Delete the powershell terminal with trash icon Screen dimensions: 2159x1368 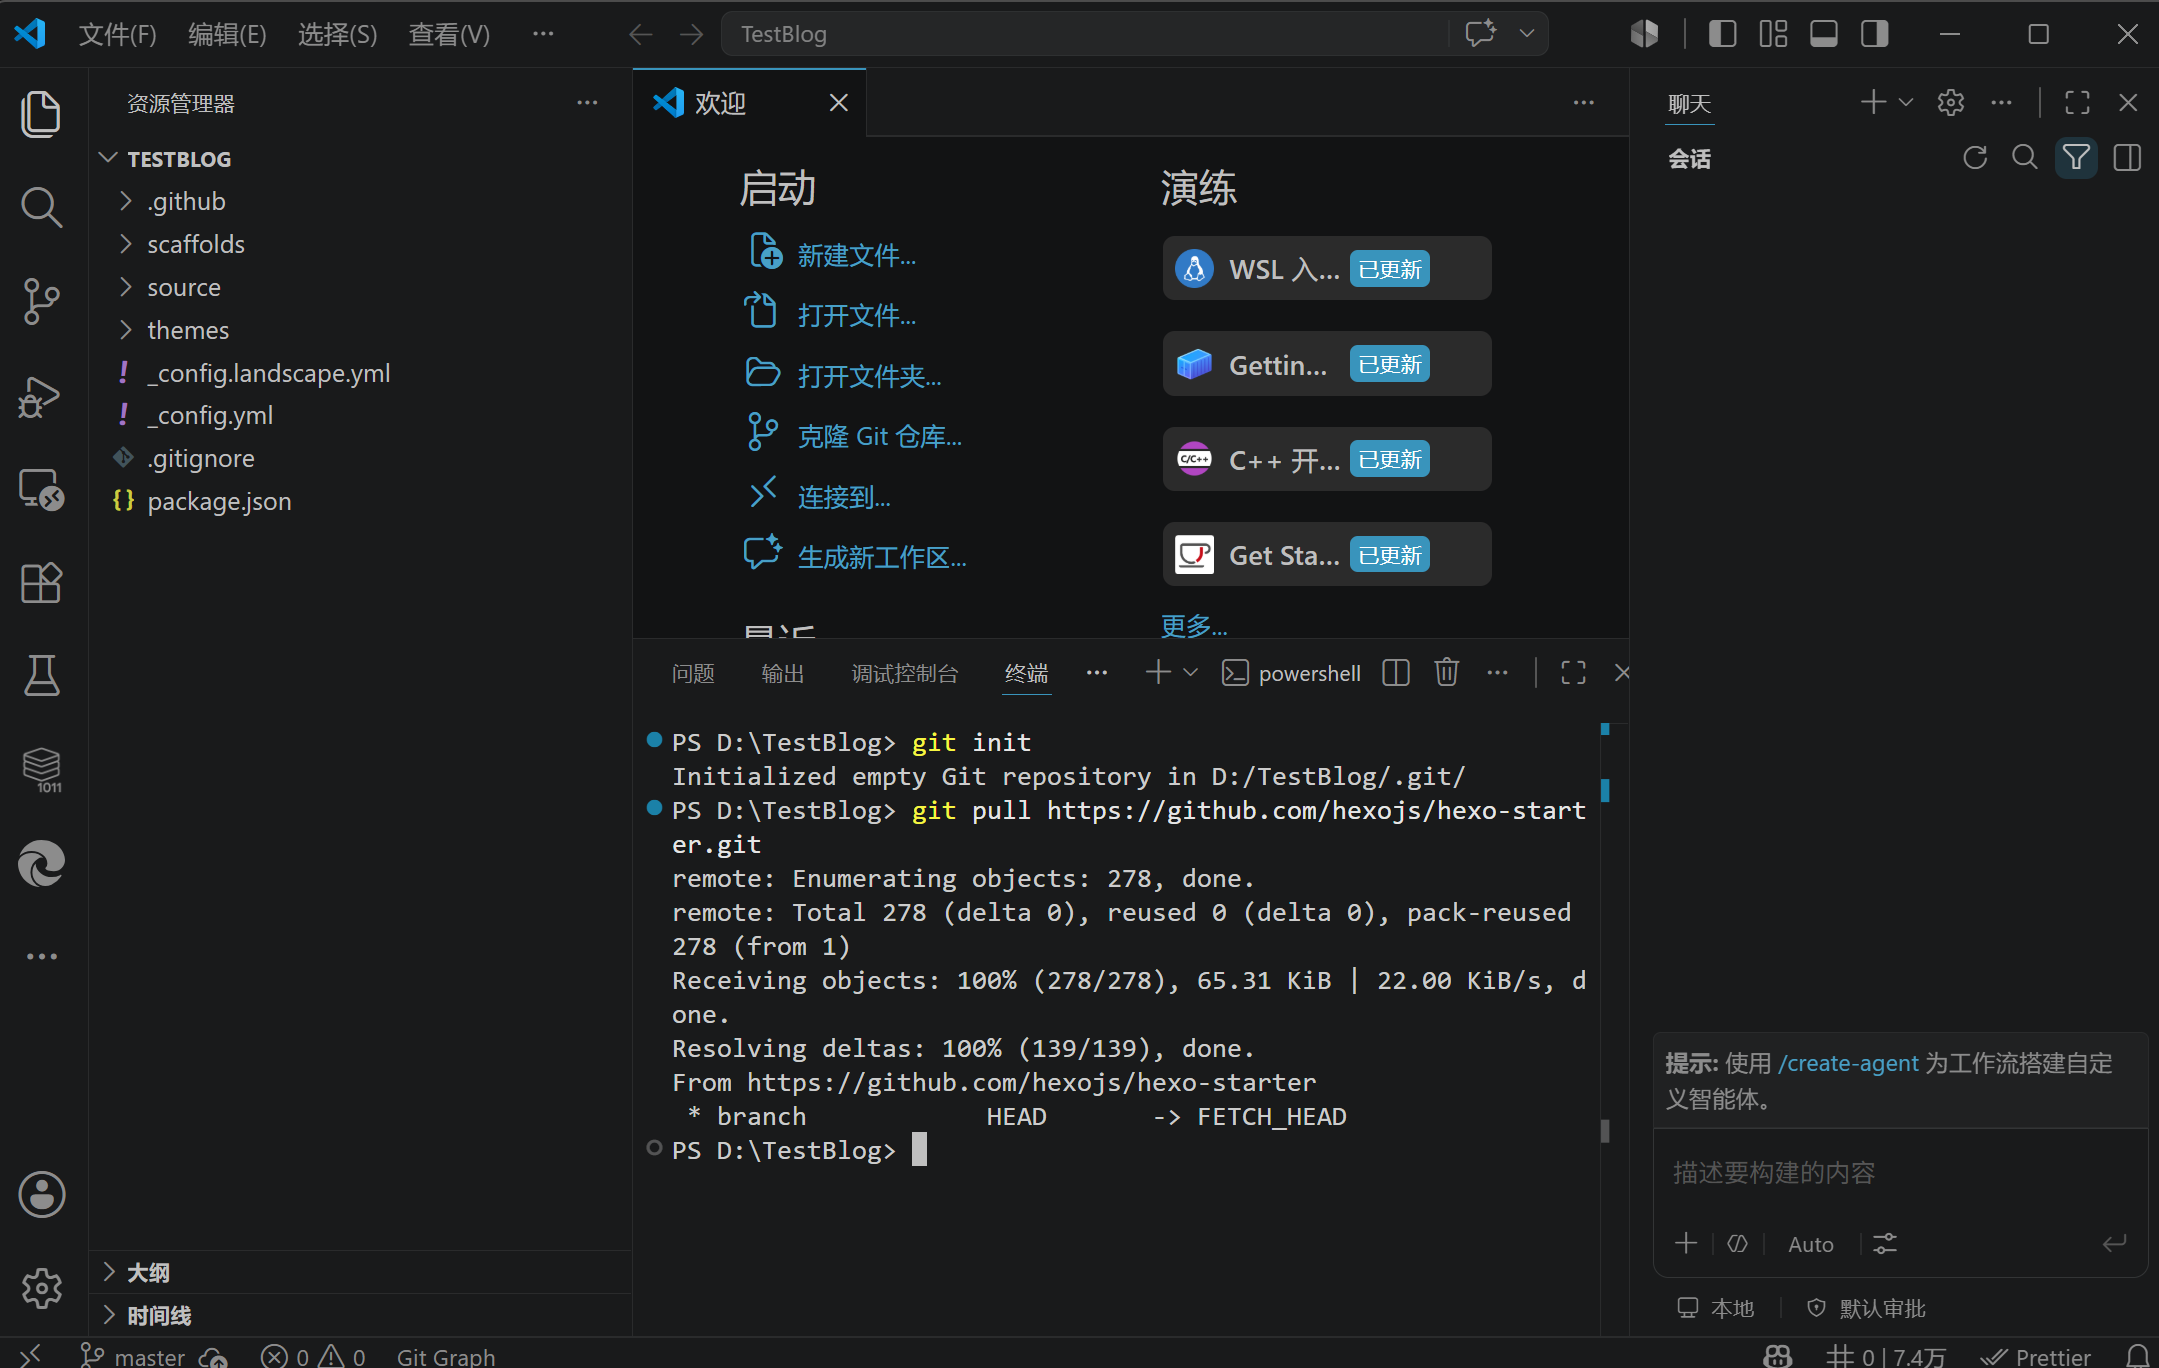[x=1446, y=672]
